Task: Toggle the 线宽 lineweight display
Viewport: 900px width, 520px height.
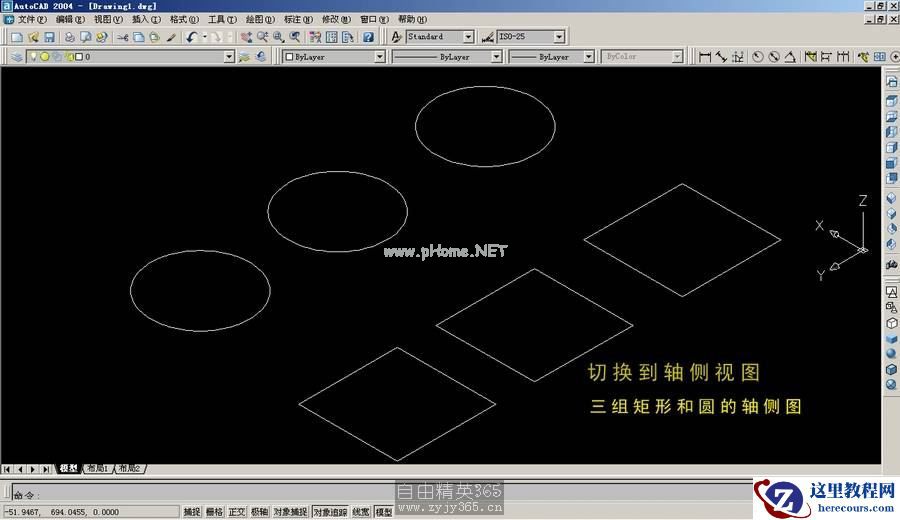Action: [x=360, y=511]
